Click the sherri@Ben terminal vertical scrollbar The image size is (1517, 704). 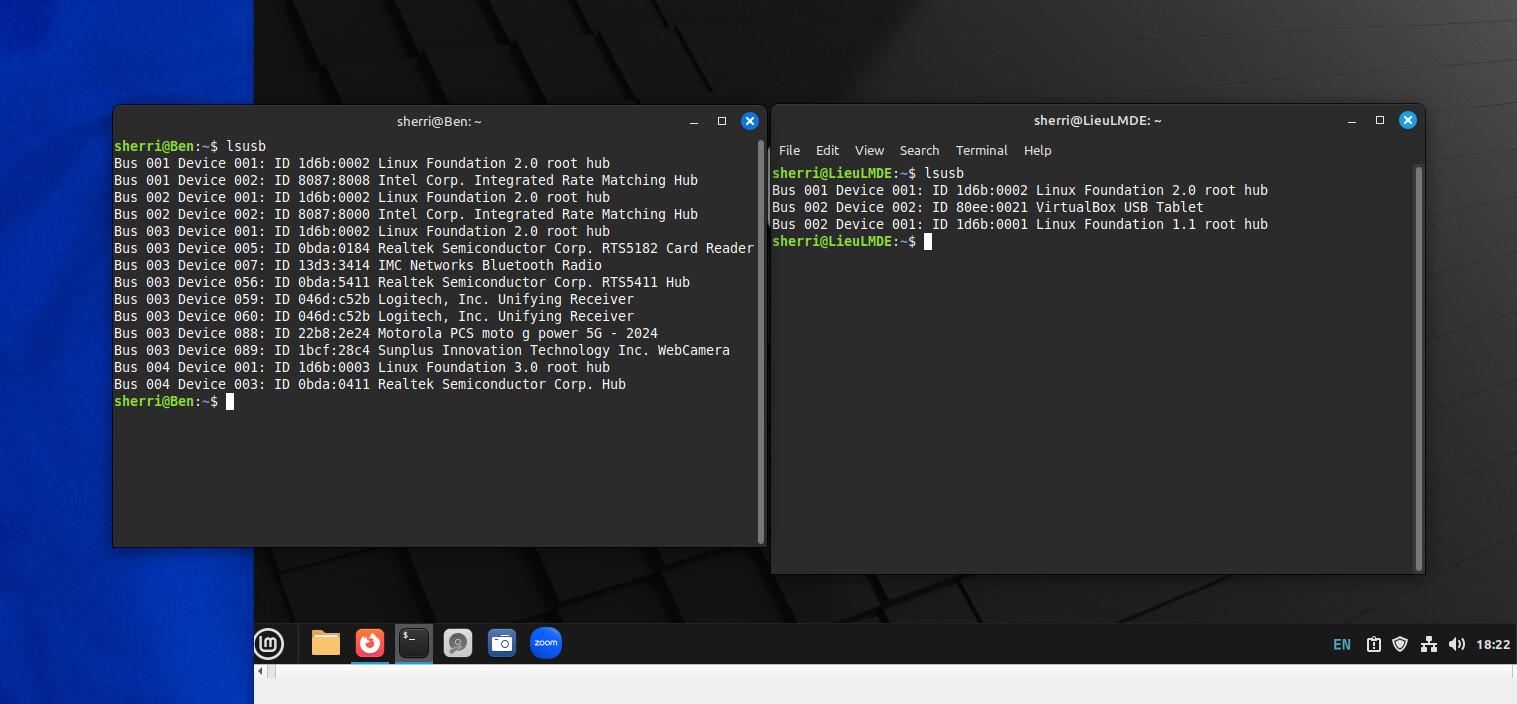(761, 341)
